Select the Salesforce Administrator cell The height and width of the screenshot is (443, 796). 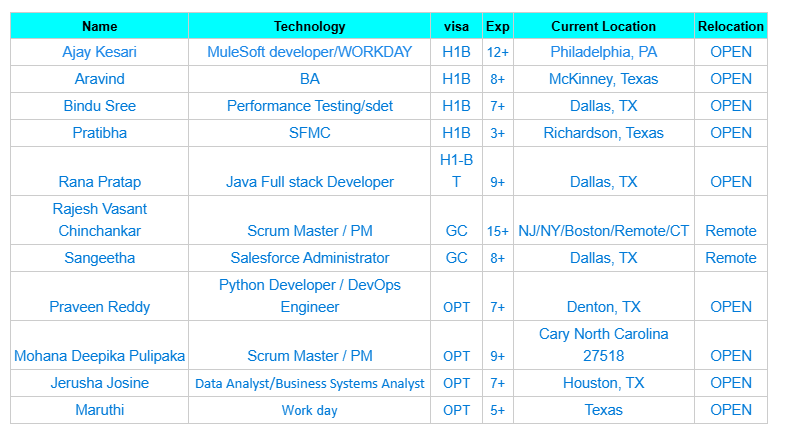(x=310, y=258)
